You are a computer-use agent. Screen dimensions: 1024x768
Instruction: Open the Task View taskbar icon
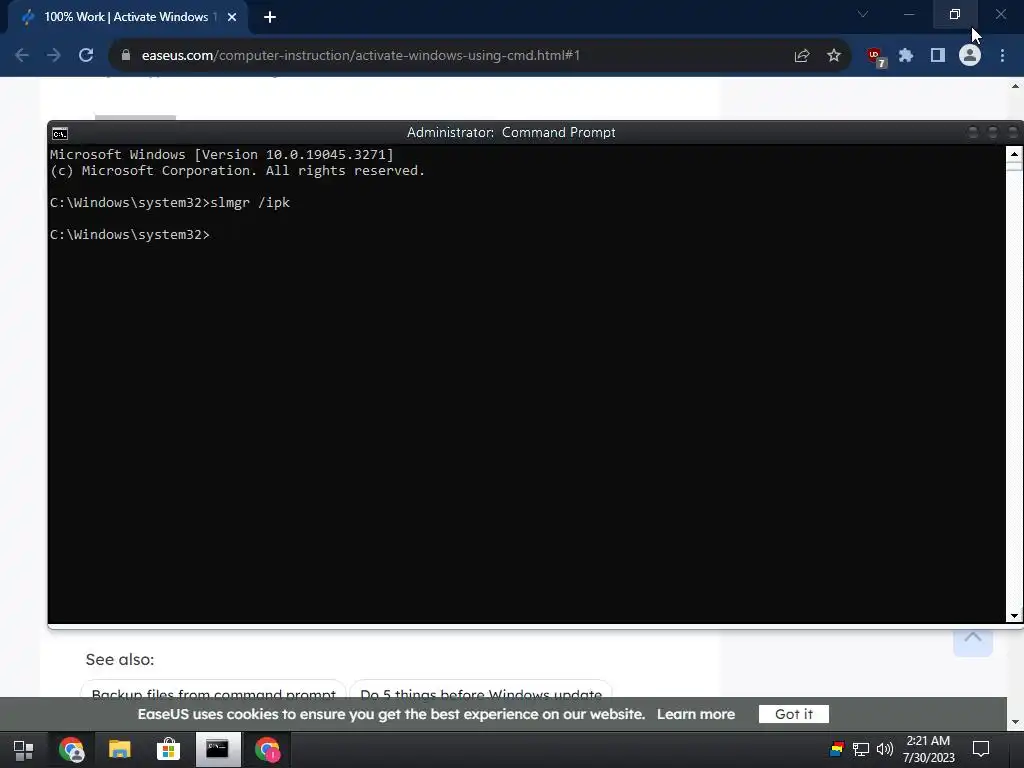[x=24, y=749]
